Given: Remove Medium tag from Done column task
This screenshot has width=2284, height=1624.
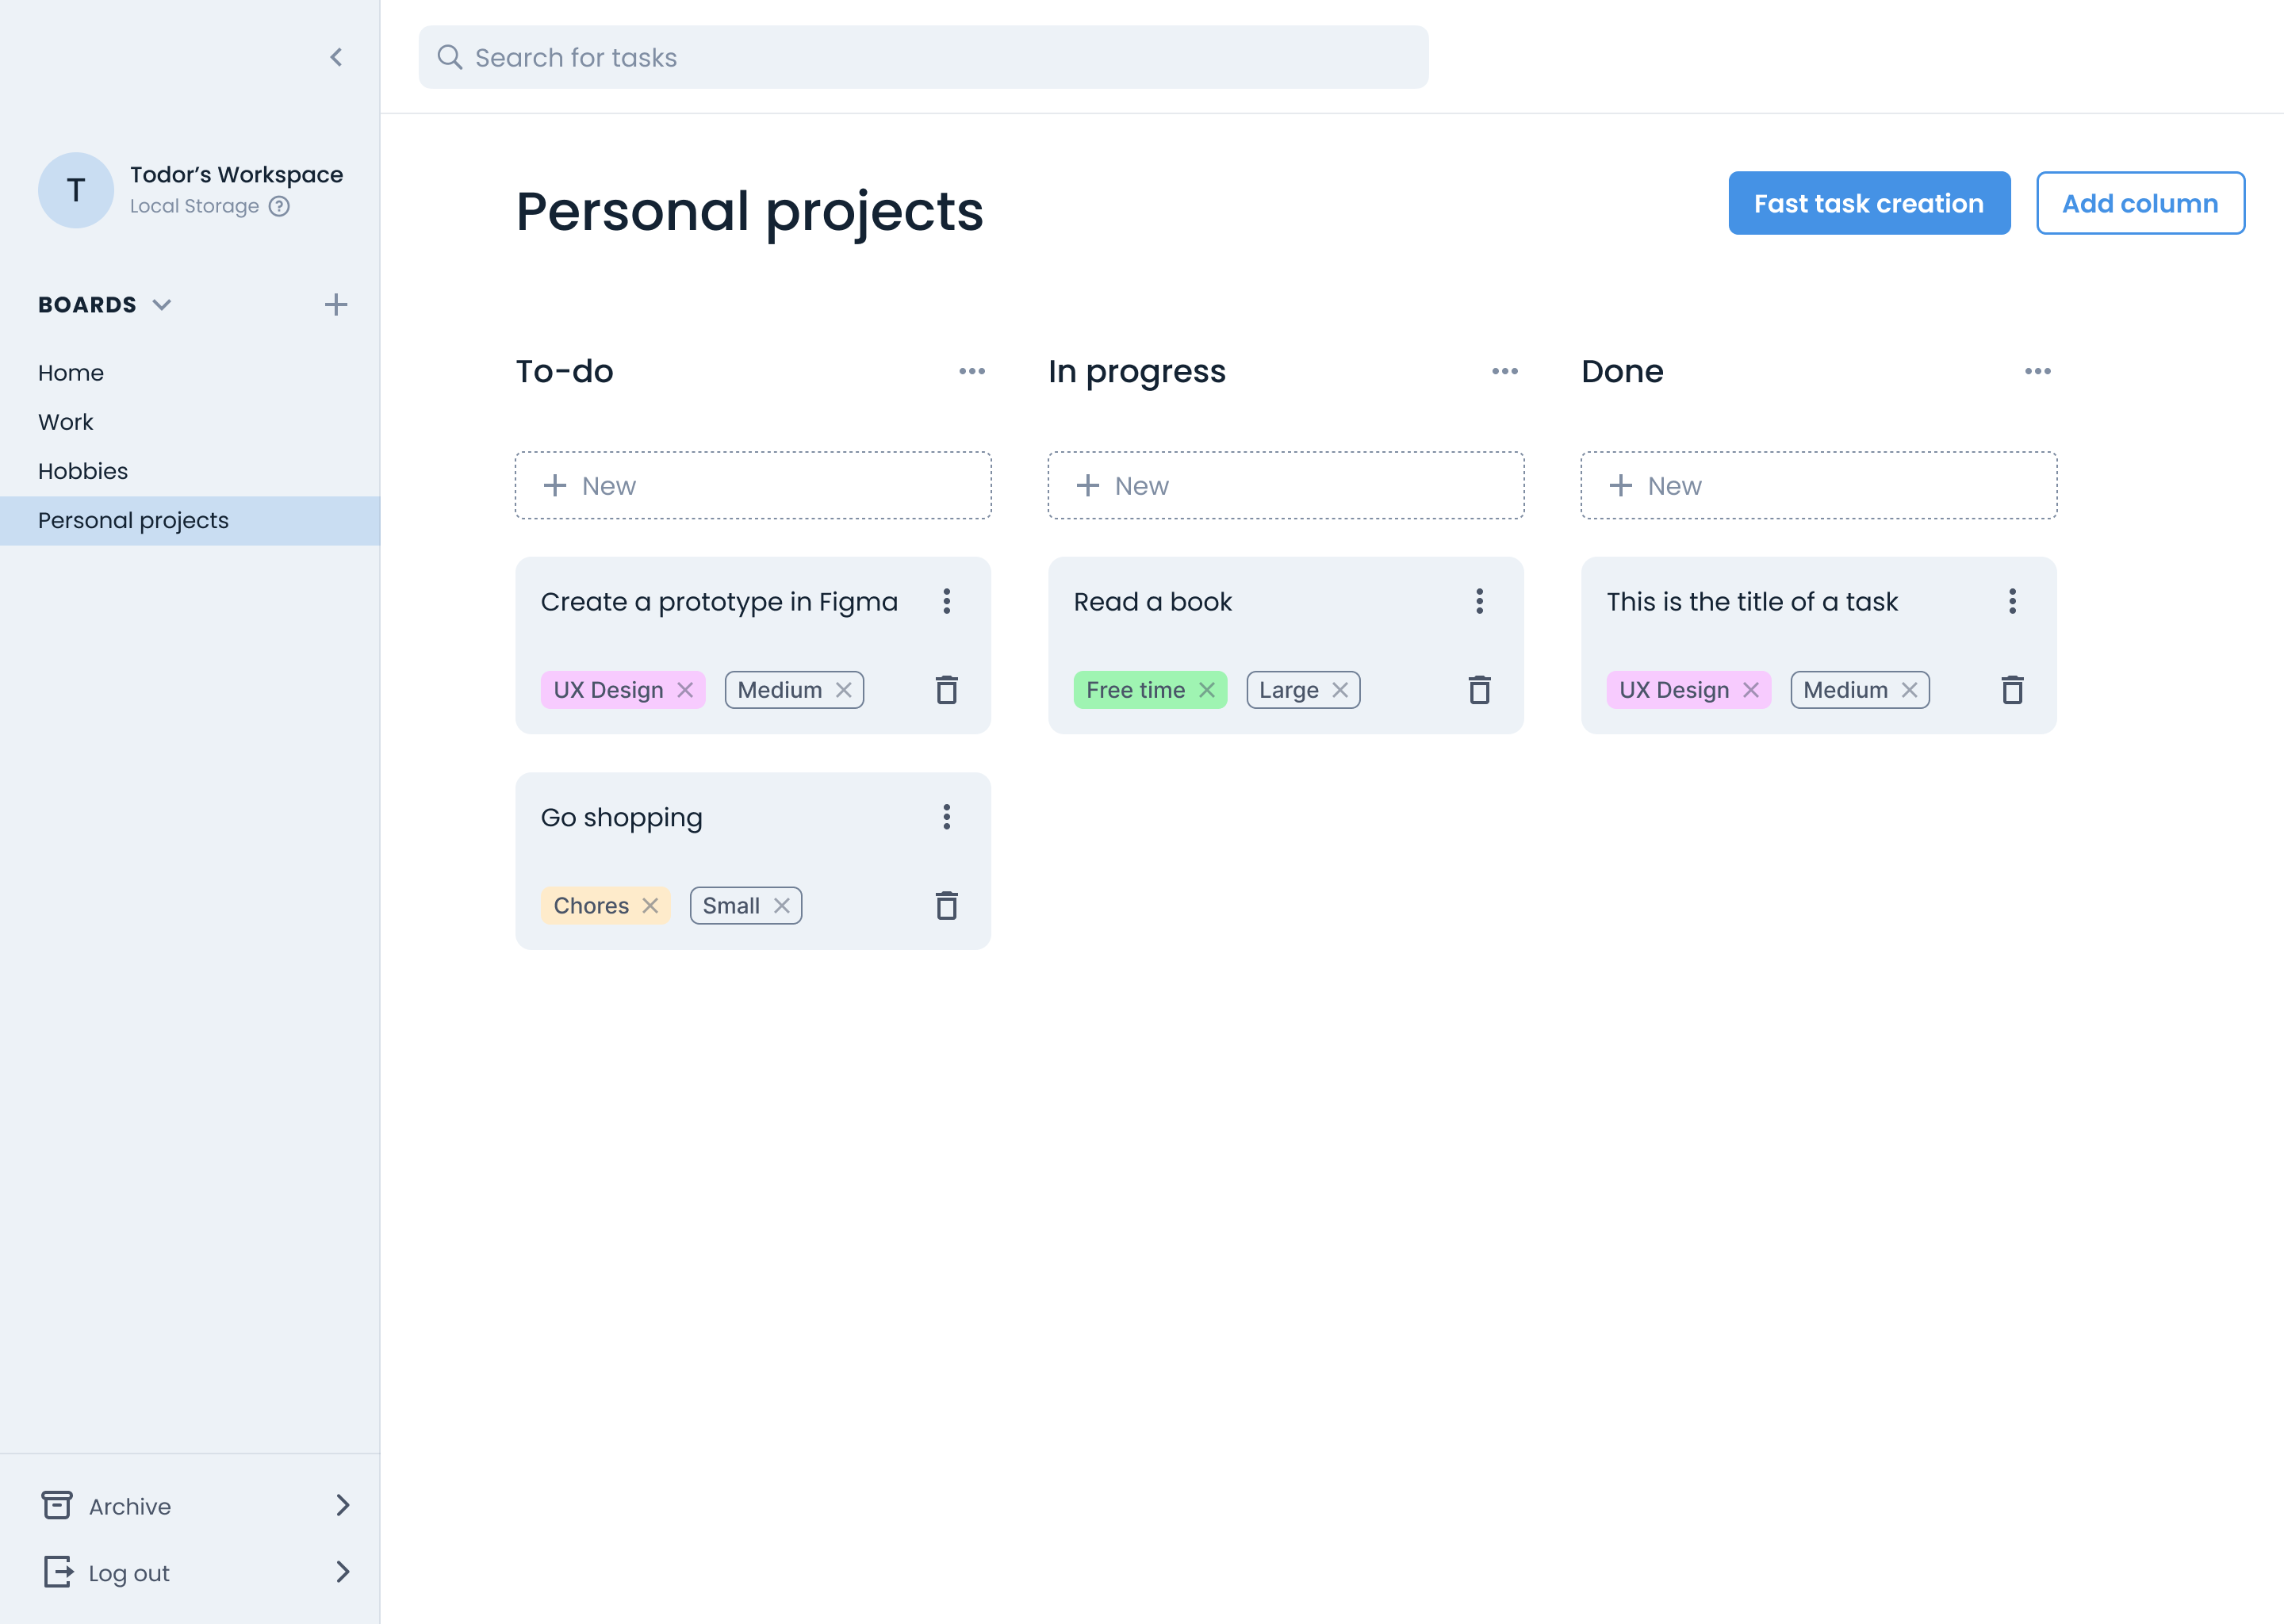Looking at the screenshot, I should [x=1910, y=690].
